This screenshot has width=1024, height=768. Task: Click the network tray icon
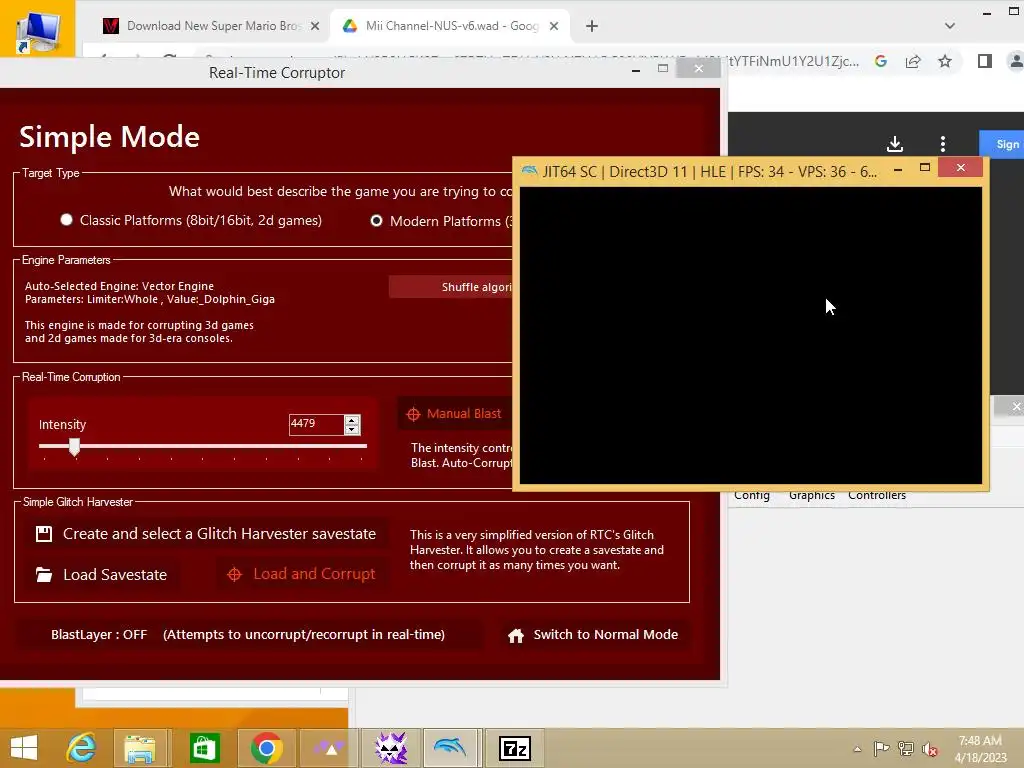coord(906,748)
